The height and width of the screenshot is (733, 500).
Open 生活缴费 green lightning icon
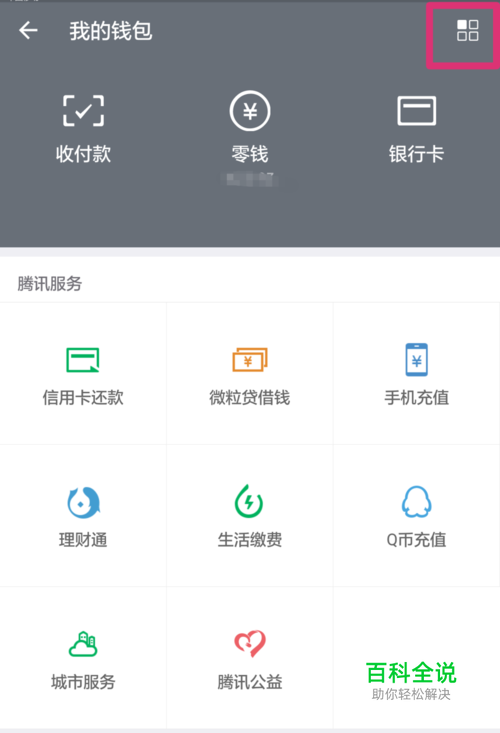pos(249,501)
